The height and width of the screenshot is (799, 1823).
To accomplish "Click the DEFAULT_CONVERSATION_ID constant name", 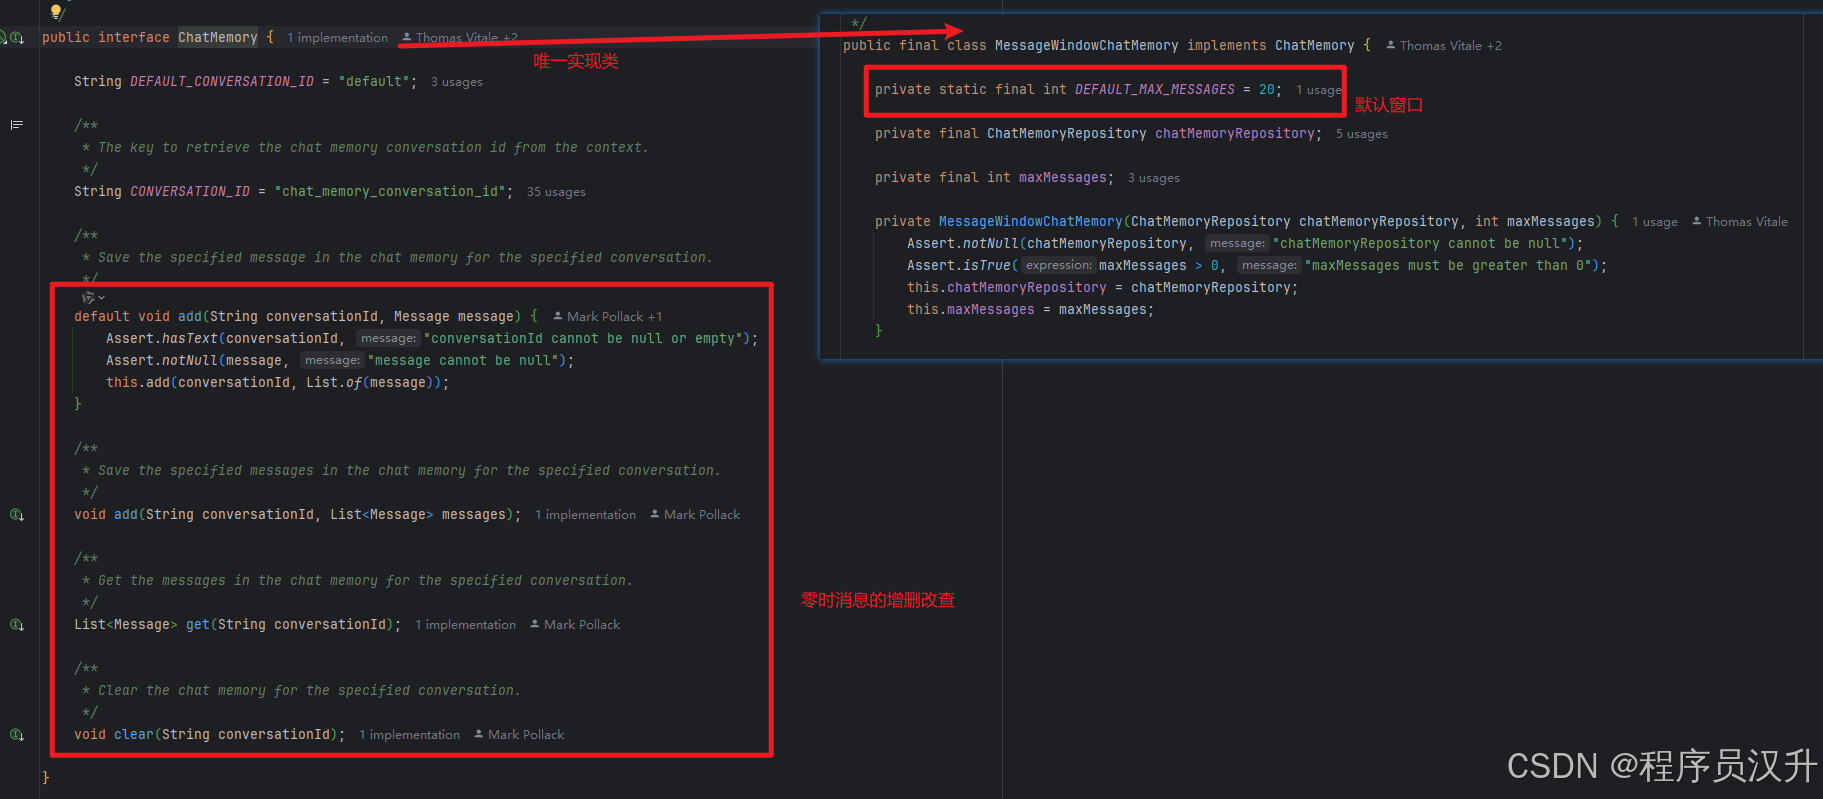I will [222, 82].
